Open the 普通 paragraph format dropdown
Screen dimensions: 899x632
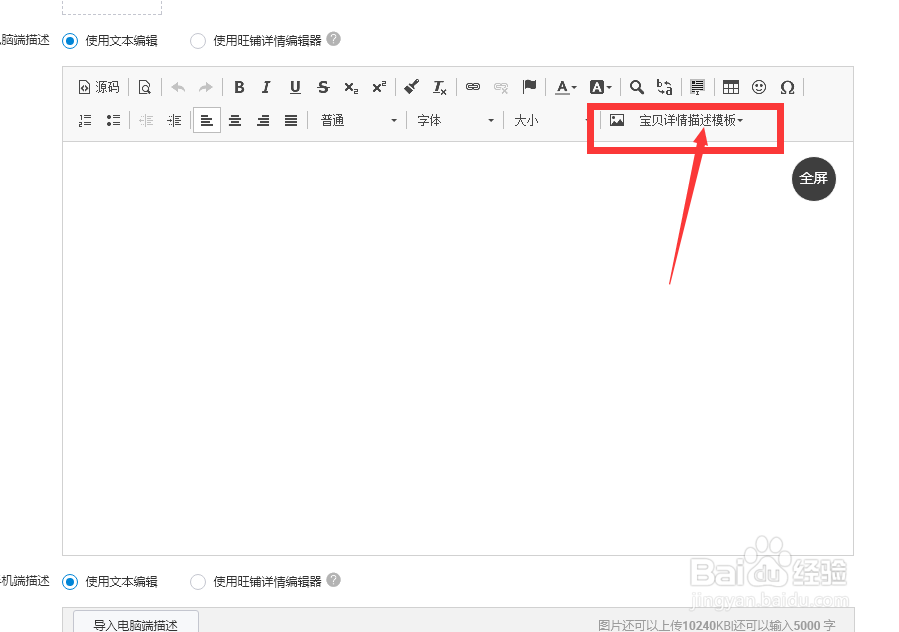coord(358,120)
